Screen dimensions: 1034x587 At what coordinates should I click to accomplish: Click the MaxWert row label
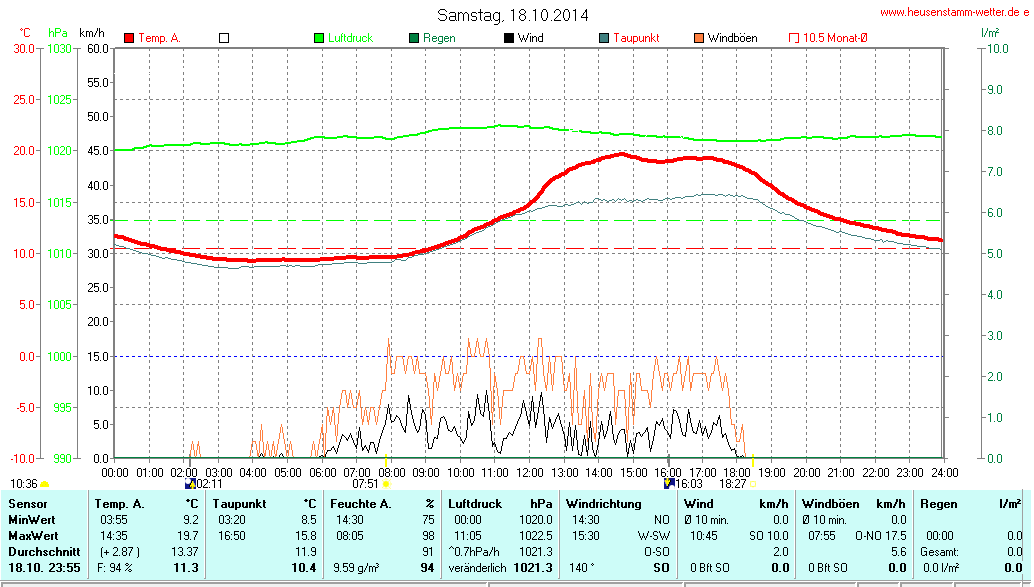coord(33,536)
